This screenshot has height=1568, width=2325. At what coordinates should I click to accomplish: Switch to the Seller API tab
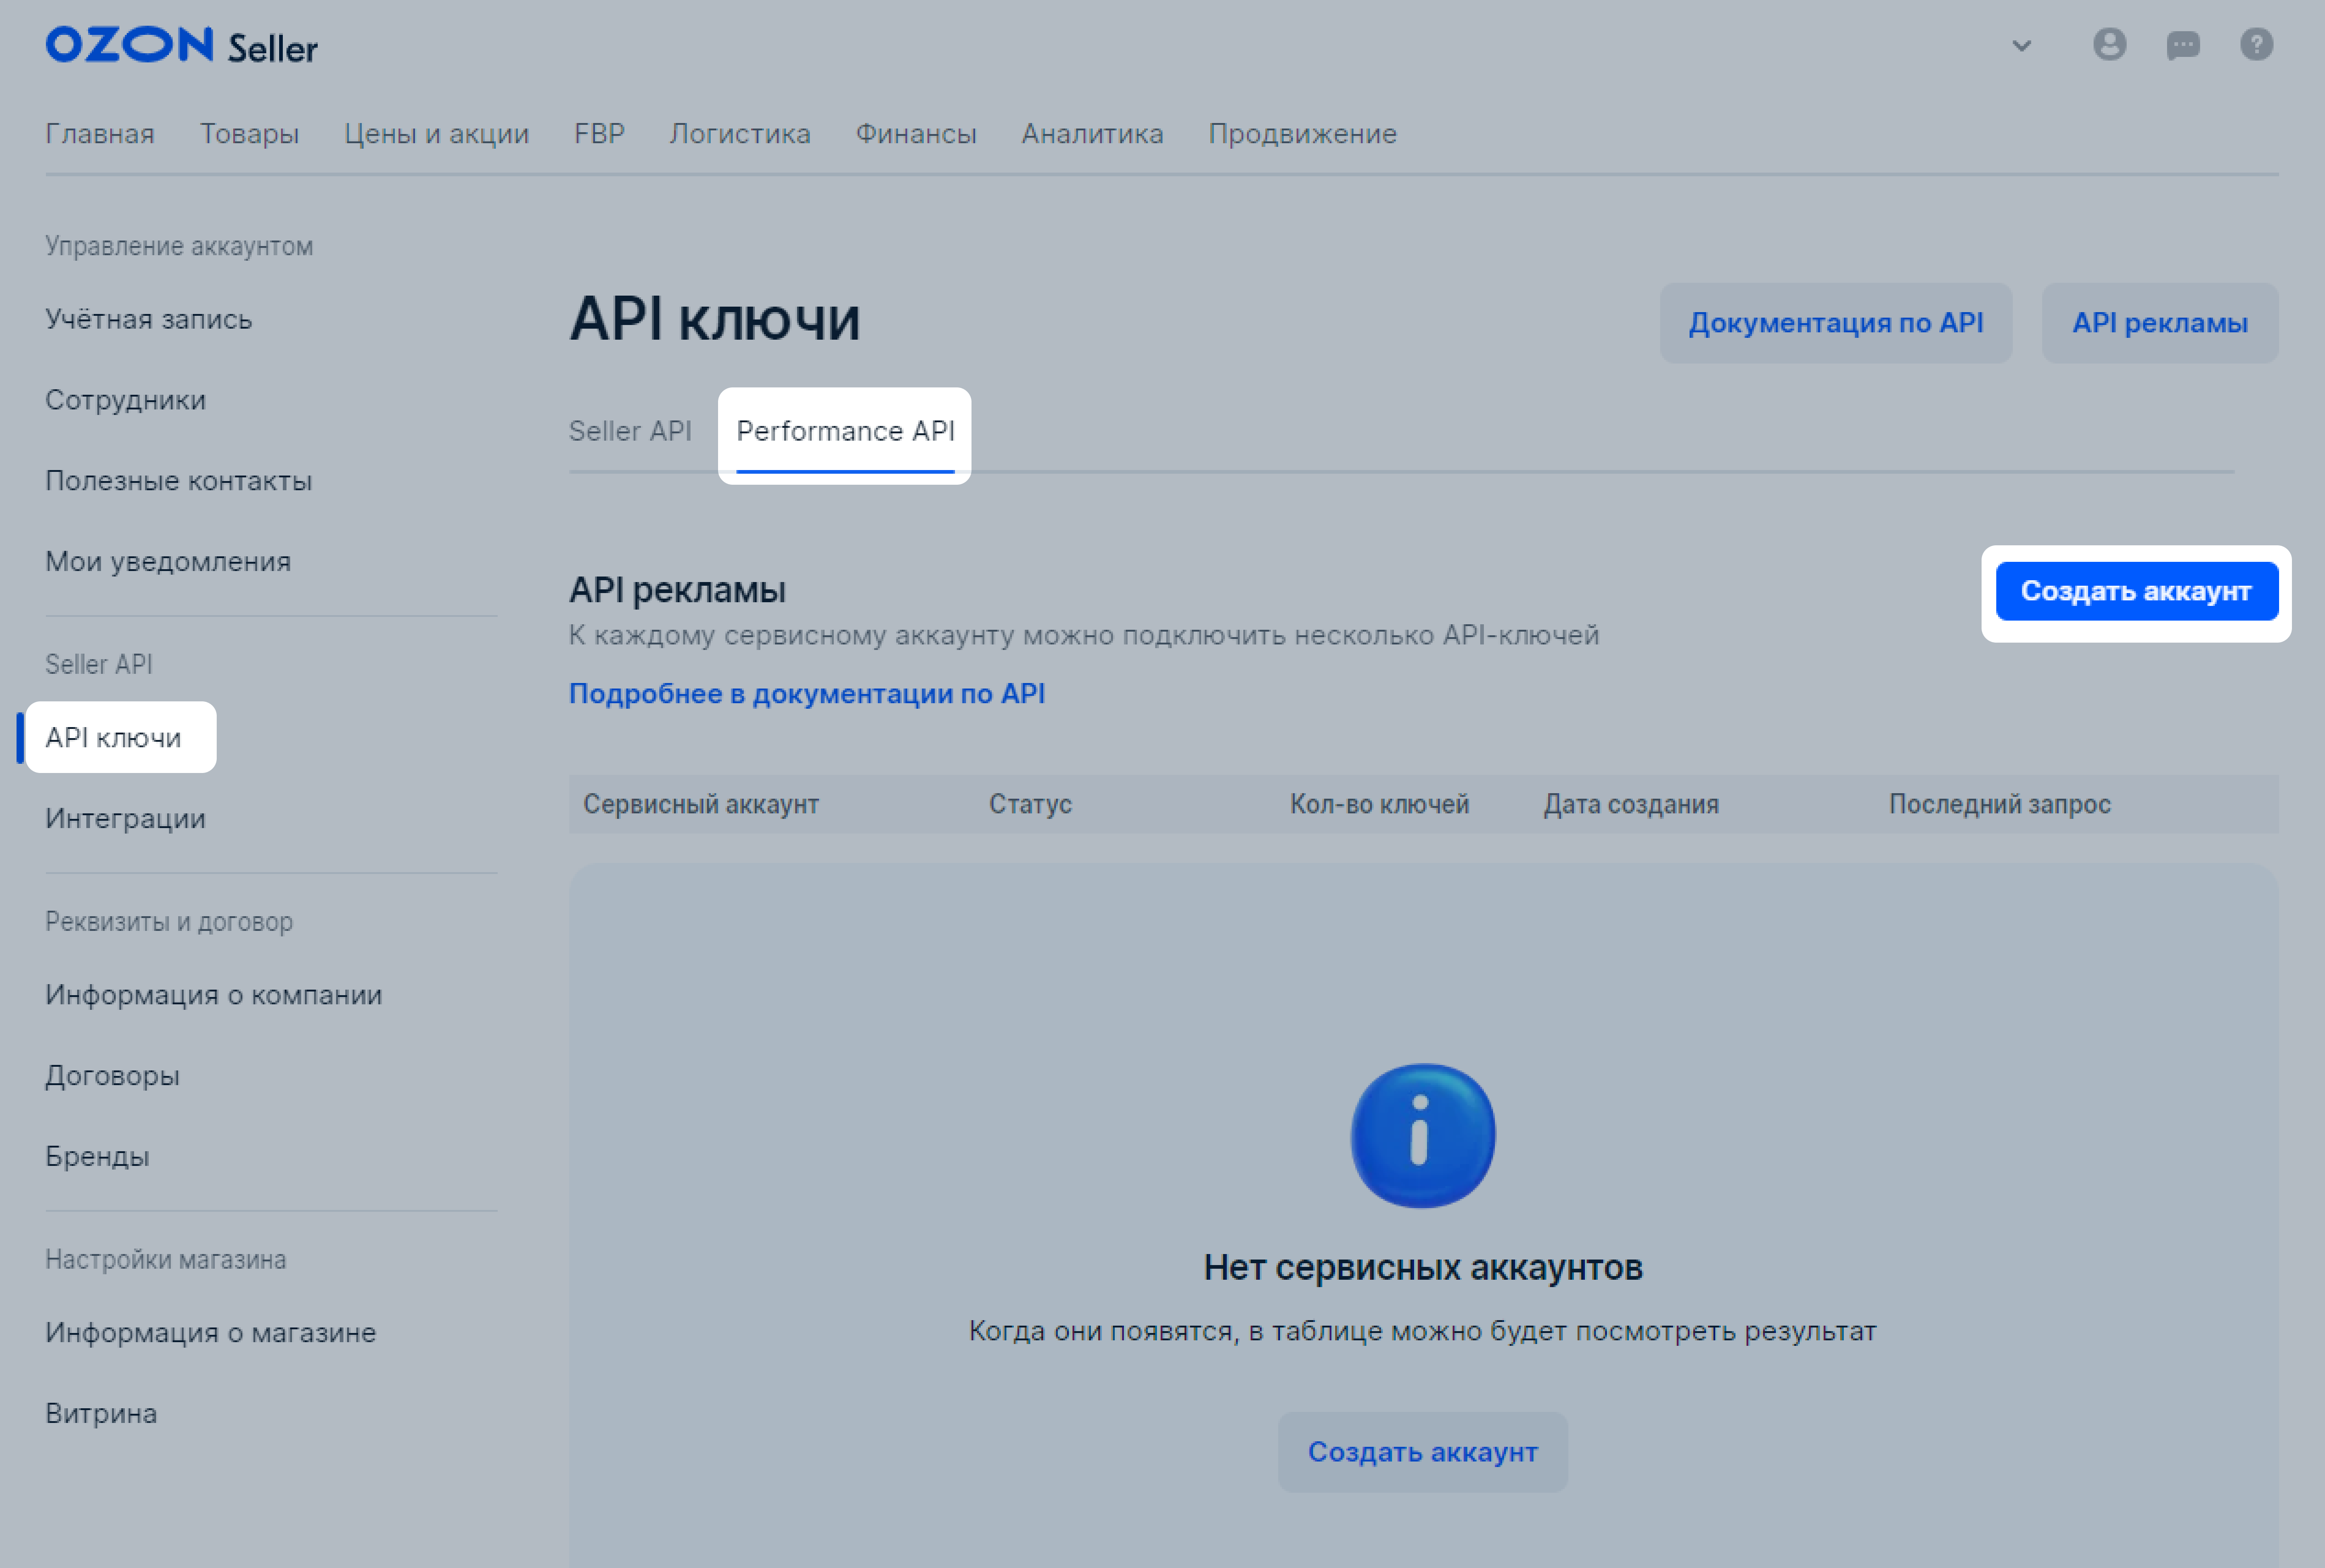pyautogui.click(x=630, y=431)
